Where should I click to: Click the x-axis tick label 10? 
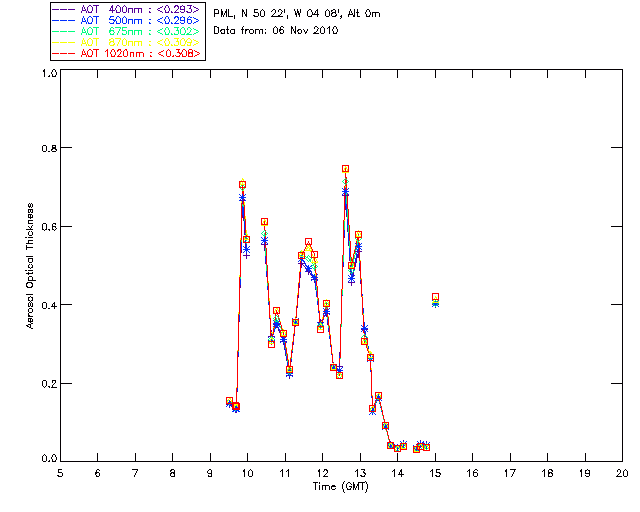pyautogui.click(x=247, y=473)
